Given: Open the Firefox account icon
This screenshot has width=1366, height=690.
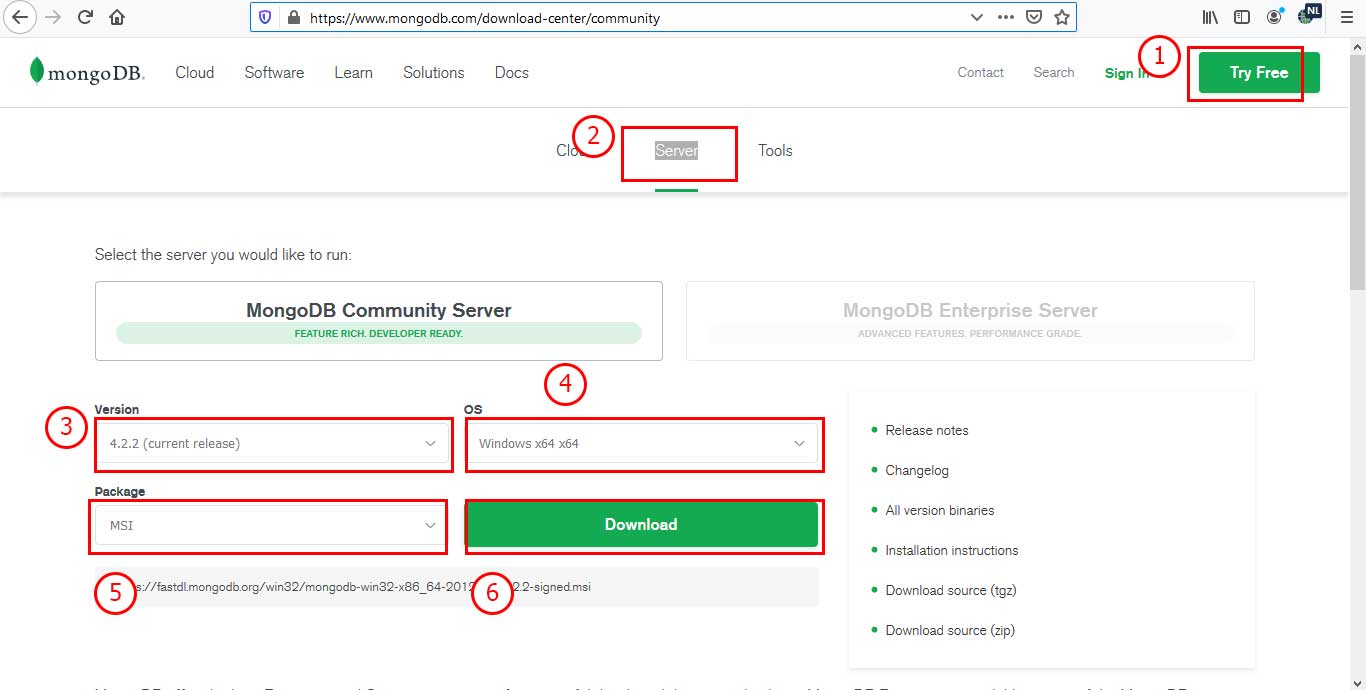Looking at the screenshot, I should pyautogui.click(x=1274, y=16).
